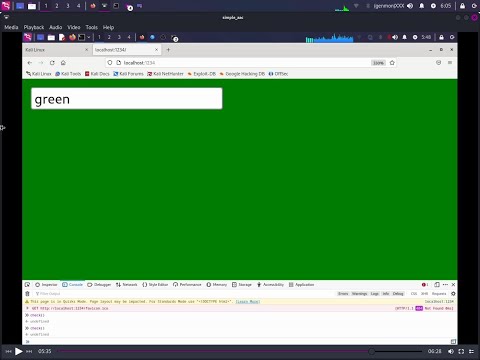This screenshot has width=480, height=360.
Task: Open the VLC Video menu
Action: pyautogui.click(x=74, y=27)
